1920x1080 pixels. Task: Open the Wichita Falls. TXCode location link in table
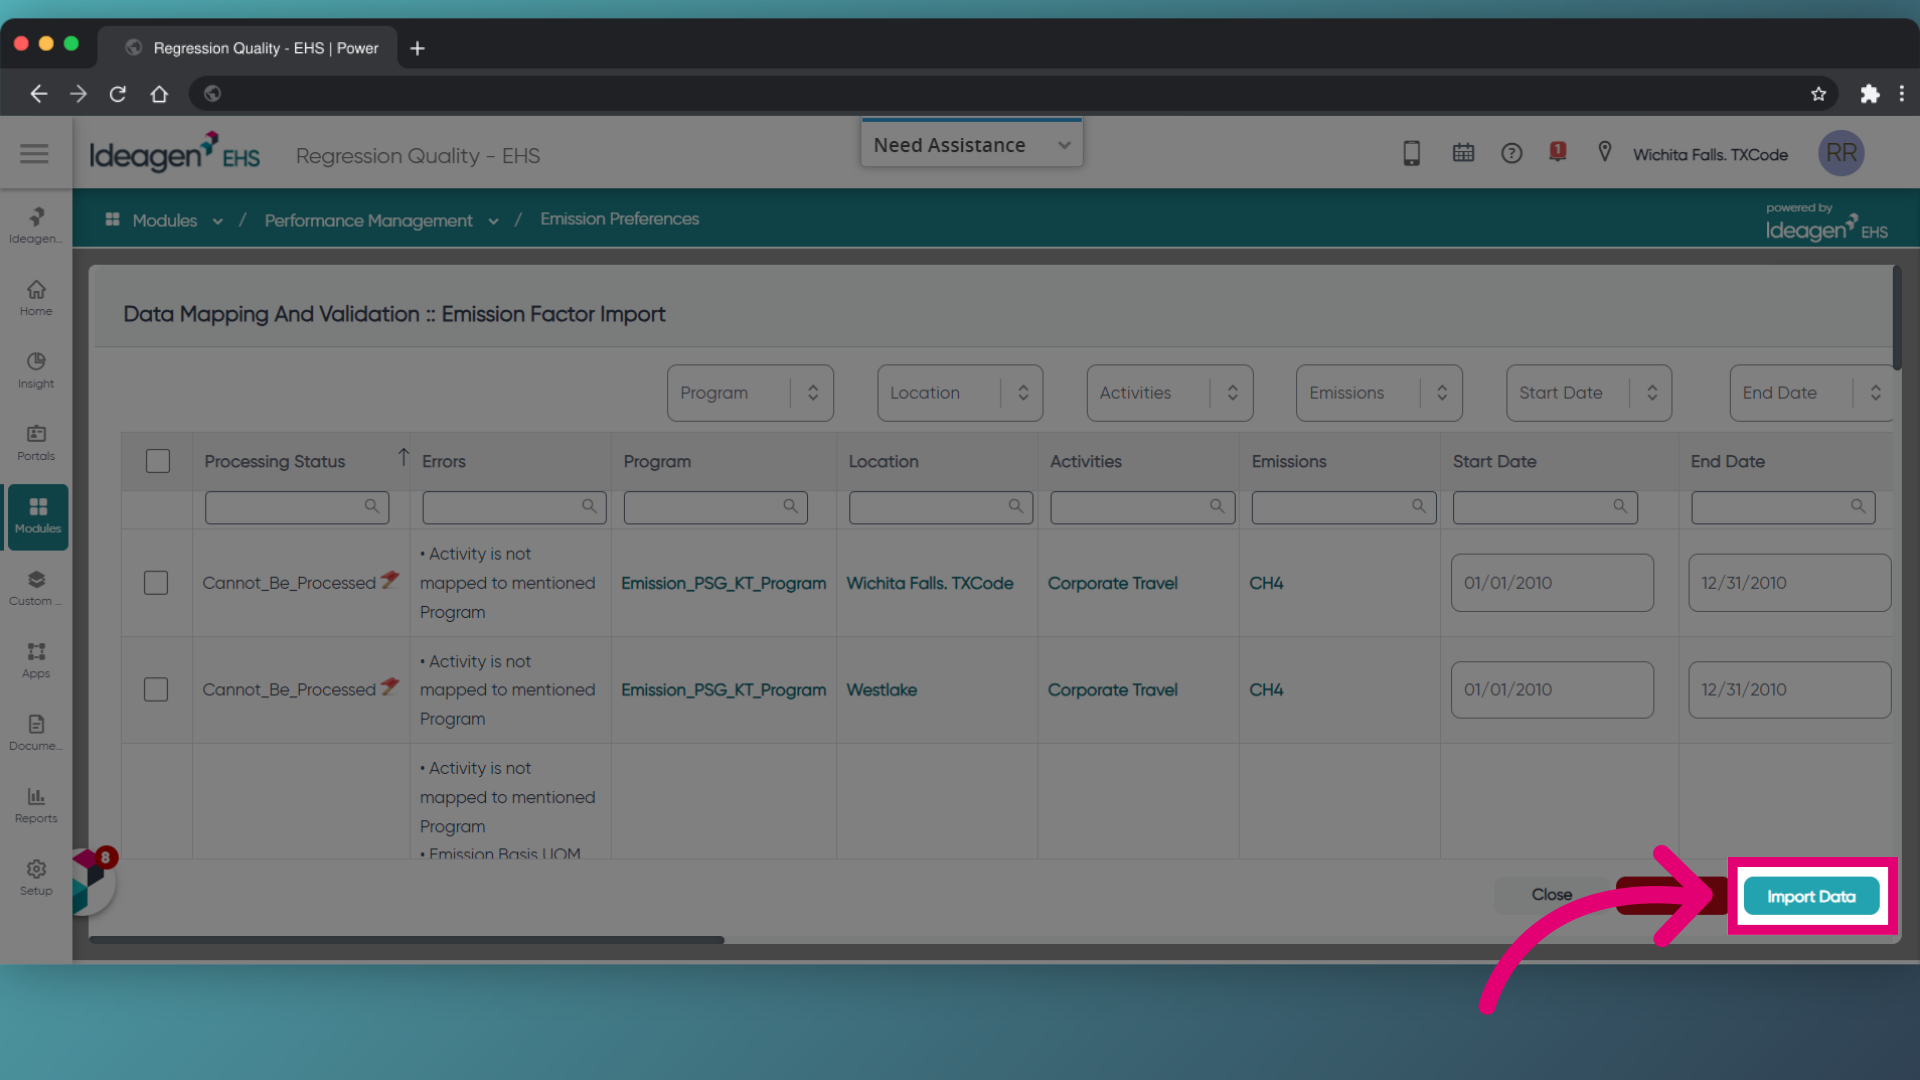coord(929,583)
